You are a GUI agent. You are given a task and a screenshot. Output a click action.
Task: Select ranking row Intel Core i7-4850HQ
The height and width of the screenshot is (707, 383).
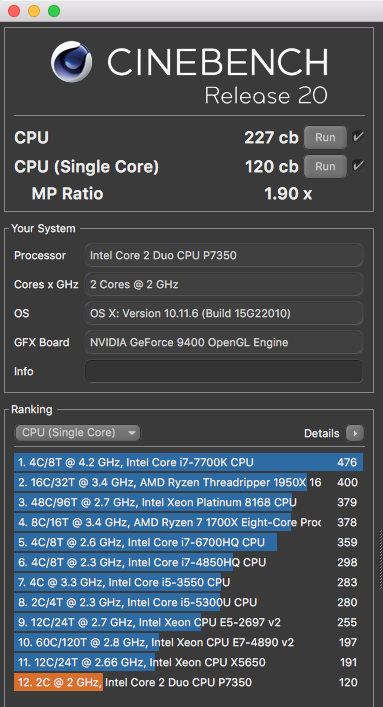tap(189, 562)
